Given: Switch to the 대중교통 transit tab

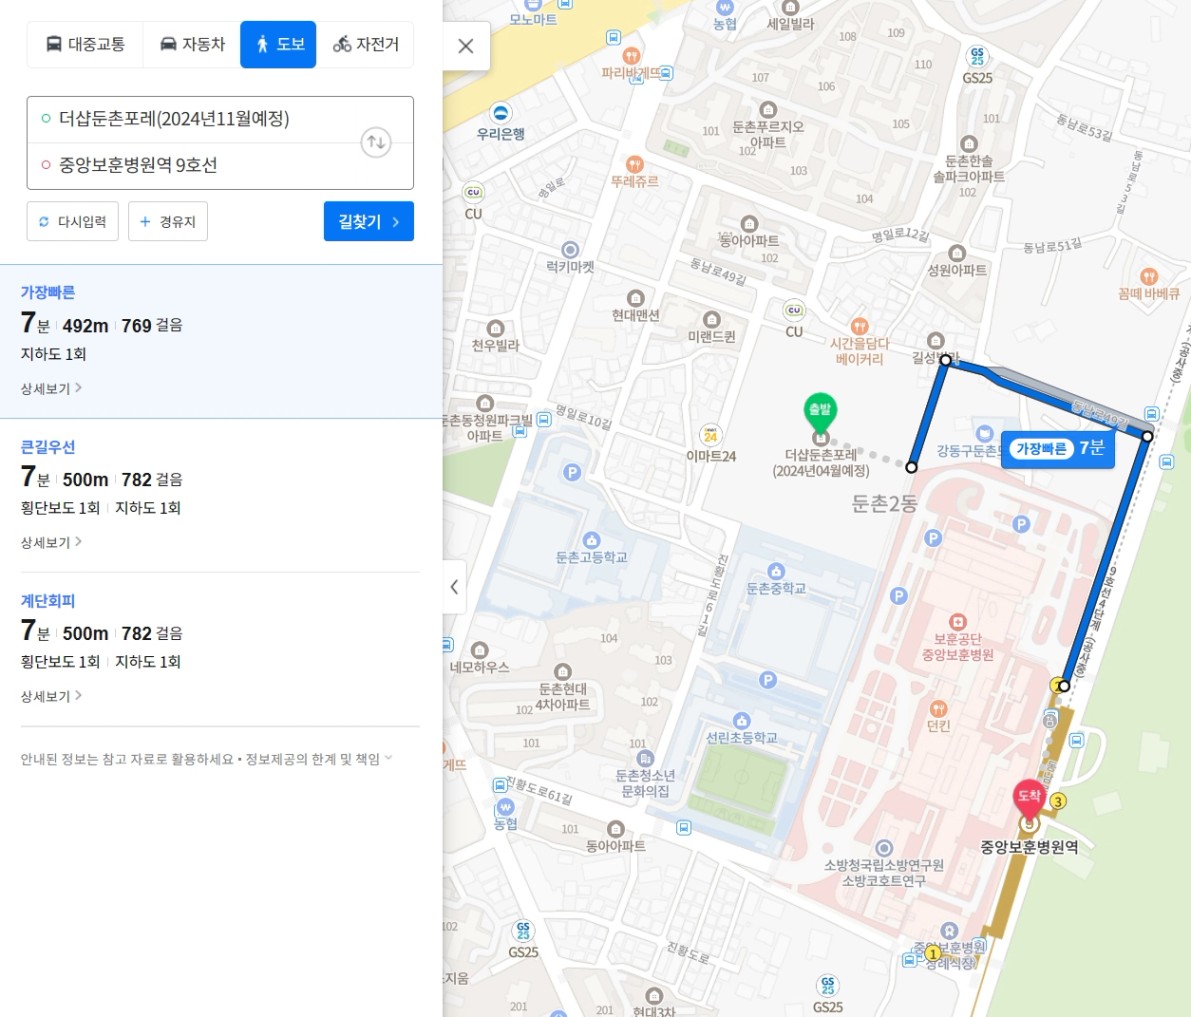Looking at the screenshot, I should pos(85,44).
